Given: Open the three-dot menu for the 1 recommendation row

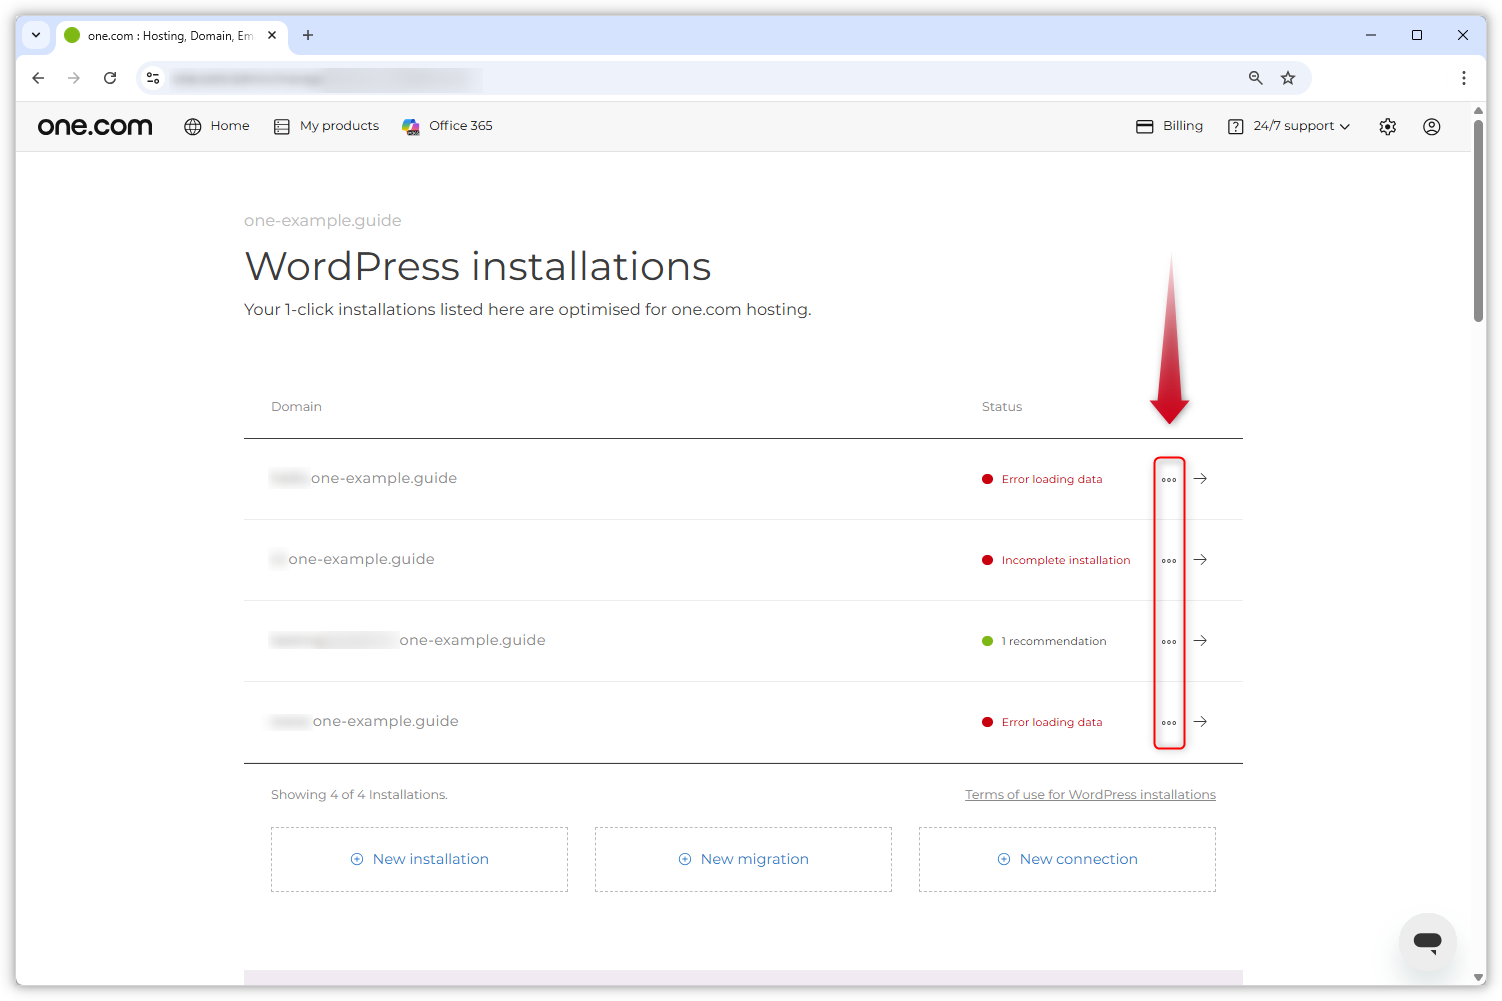Looking at the screenshot, I should [x=1169, y=642].
